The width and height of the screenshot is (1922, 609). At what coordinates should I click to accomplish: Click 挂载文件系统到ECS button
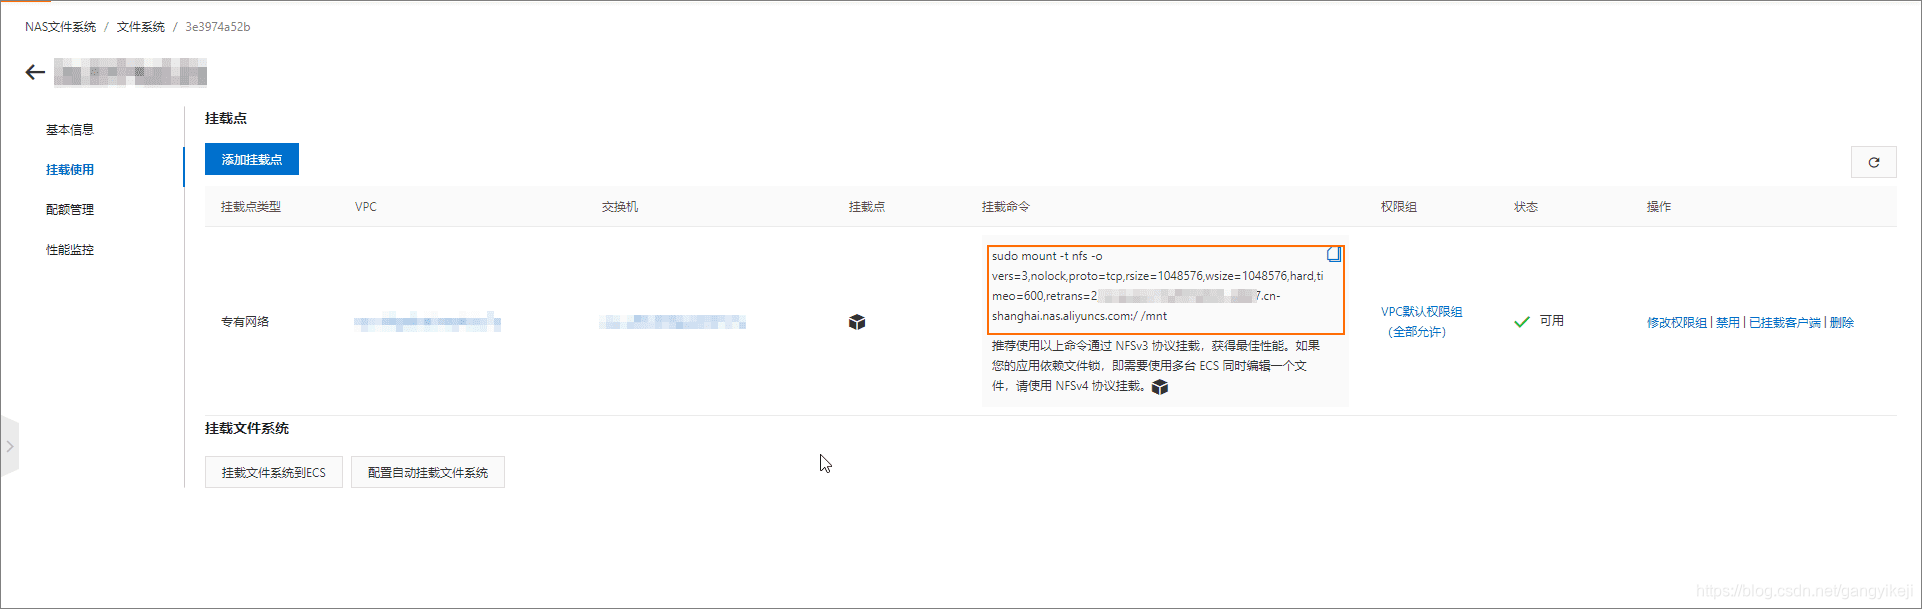coord(274,472)
